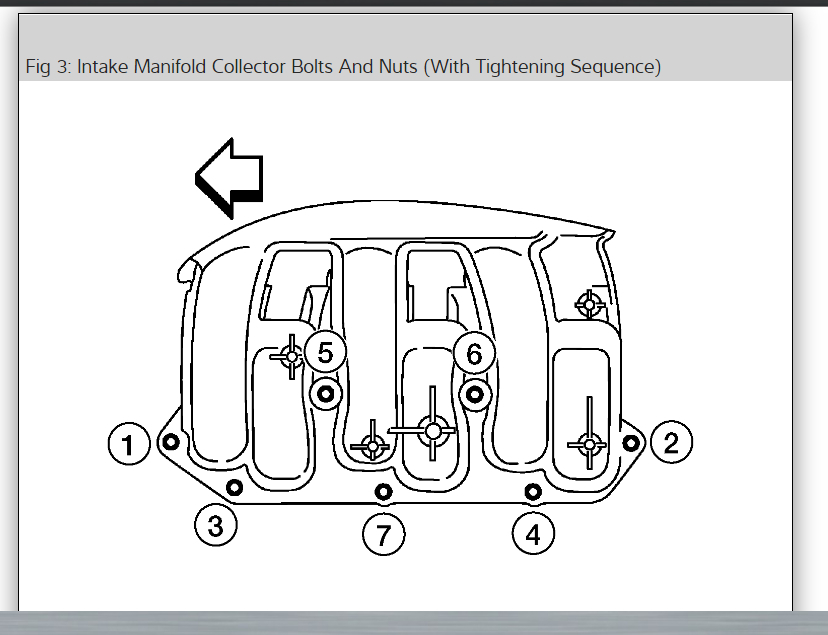This screenshot has width=828, height=635.
Task: Click the intake manifold diagram image
Action: (x=400, y=346)
